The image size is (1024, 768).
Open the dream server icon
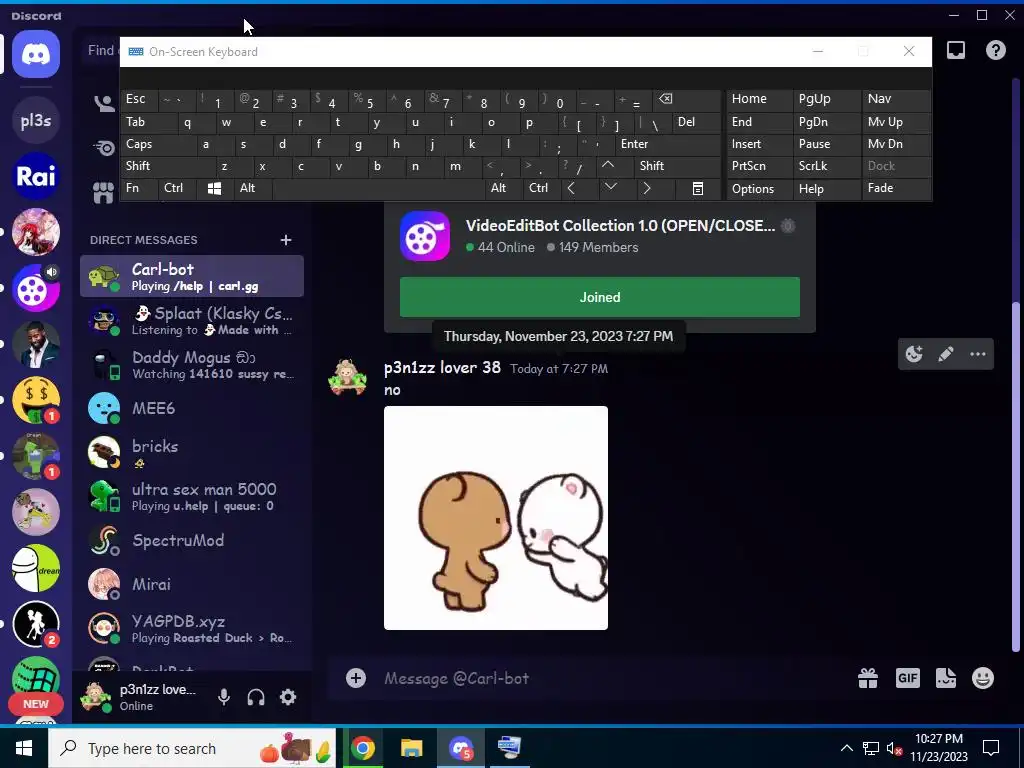tap(36, 568)
